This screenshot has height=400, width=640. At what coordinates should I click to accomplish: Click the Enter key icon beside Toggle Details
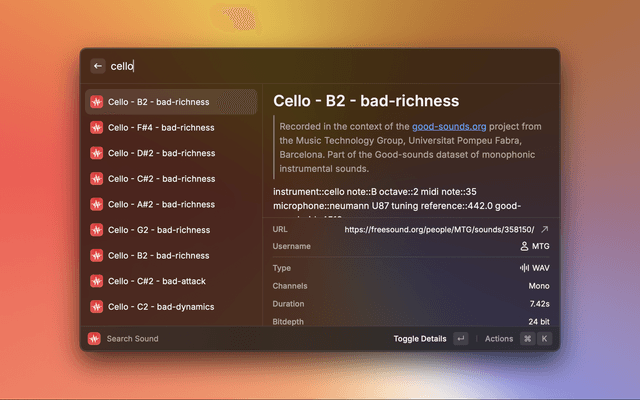(460, 339)
